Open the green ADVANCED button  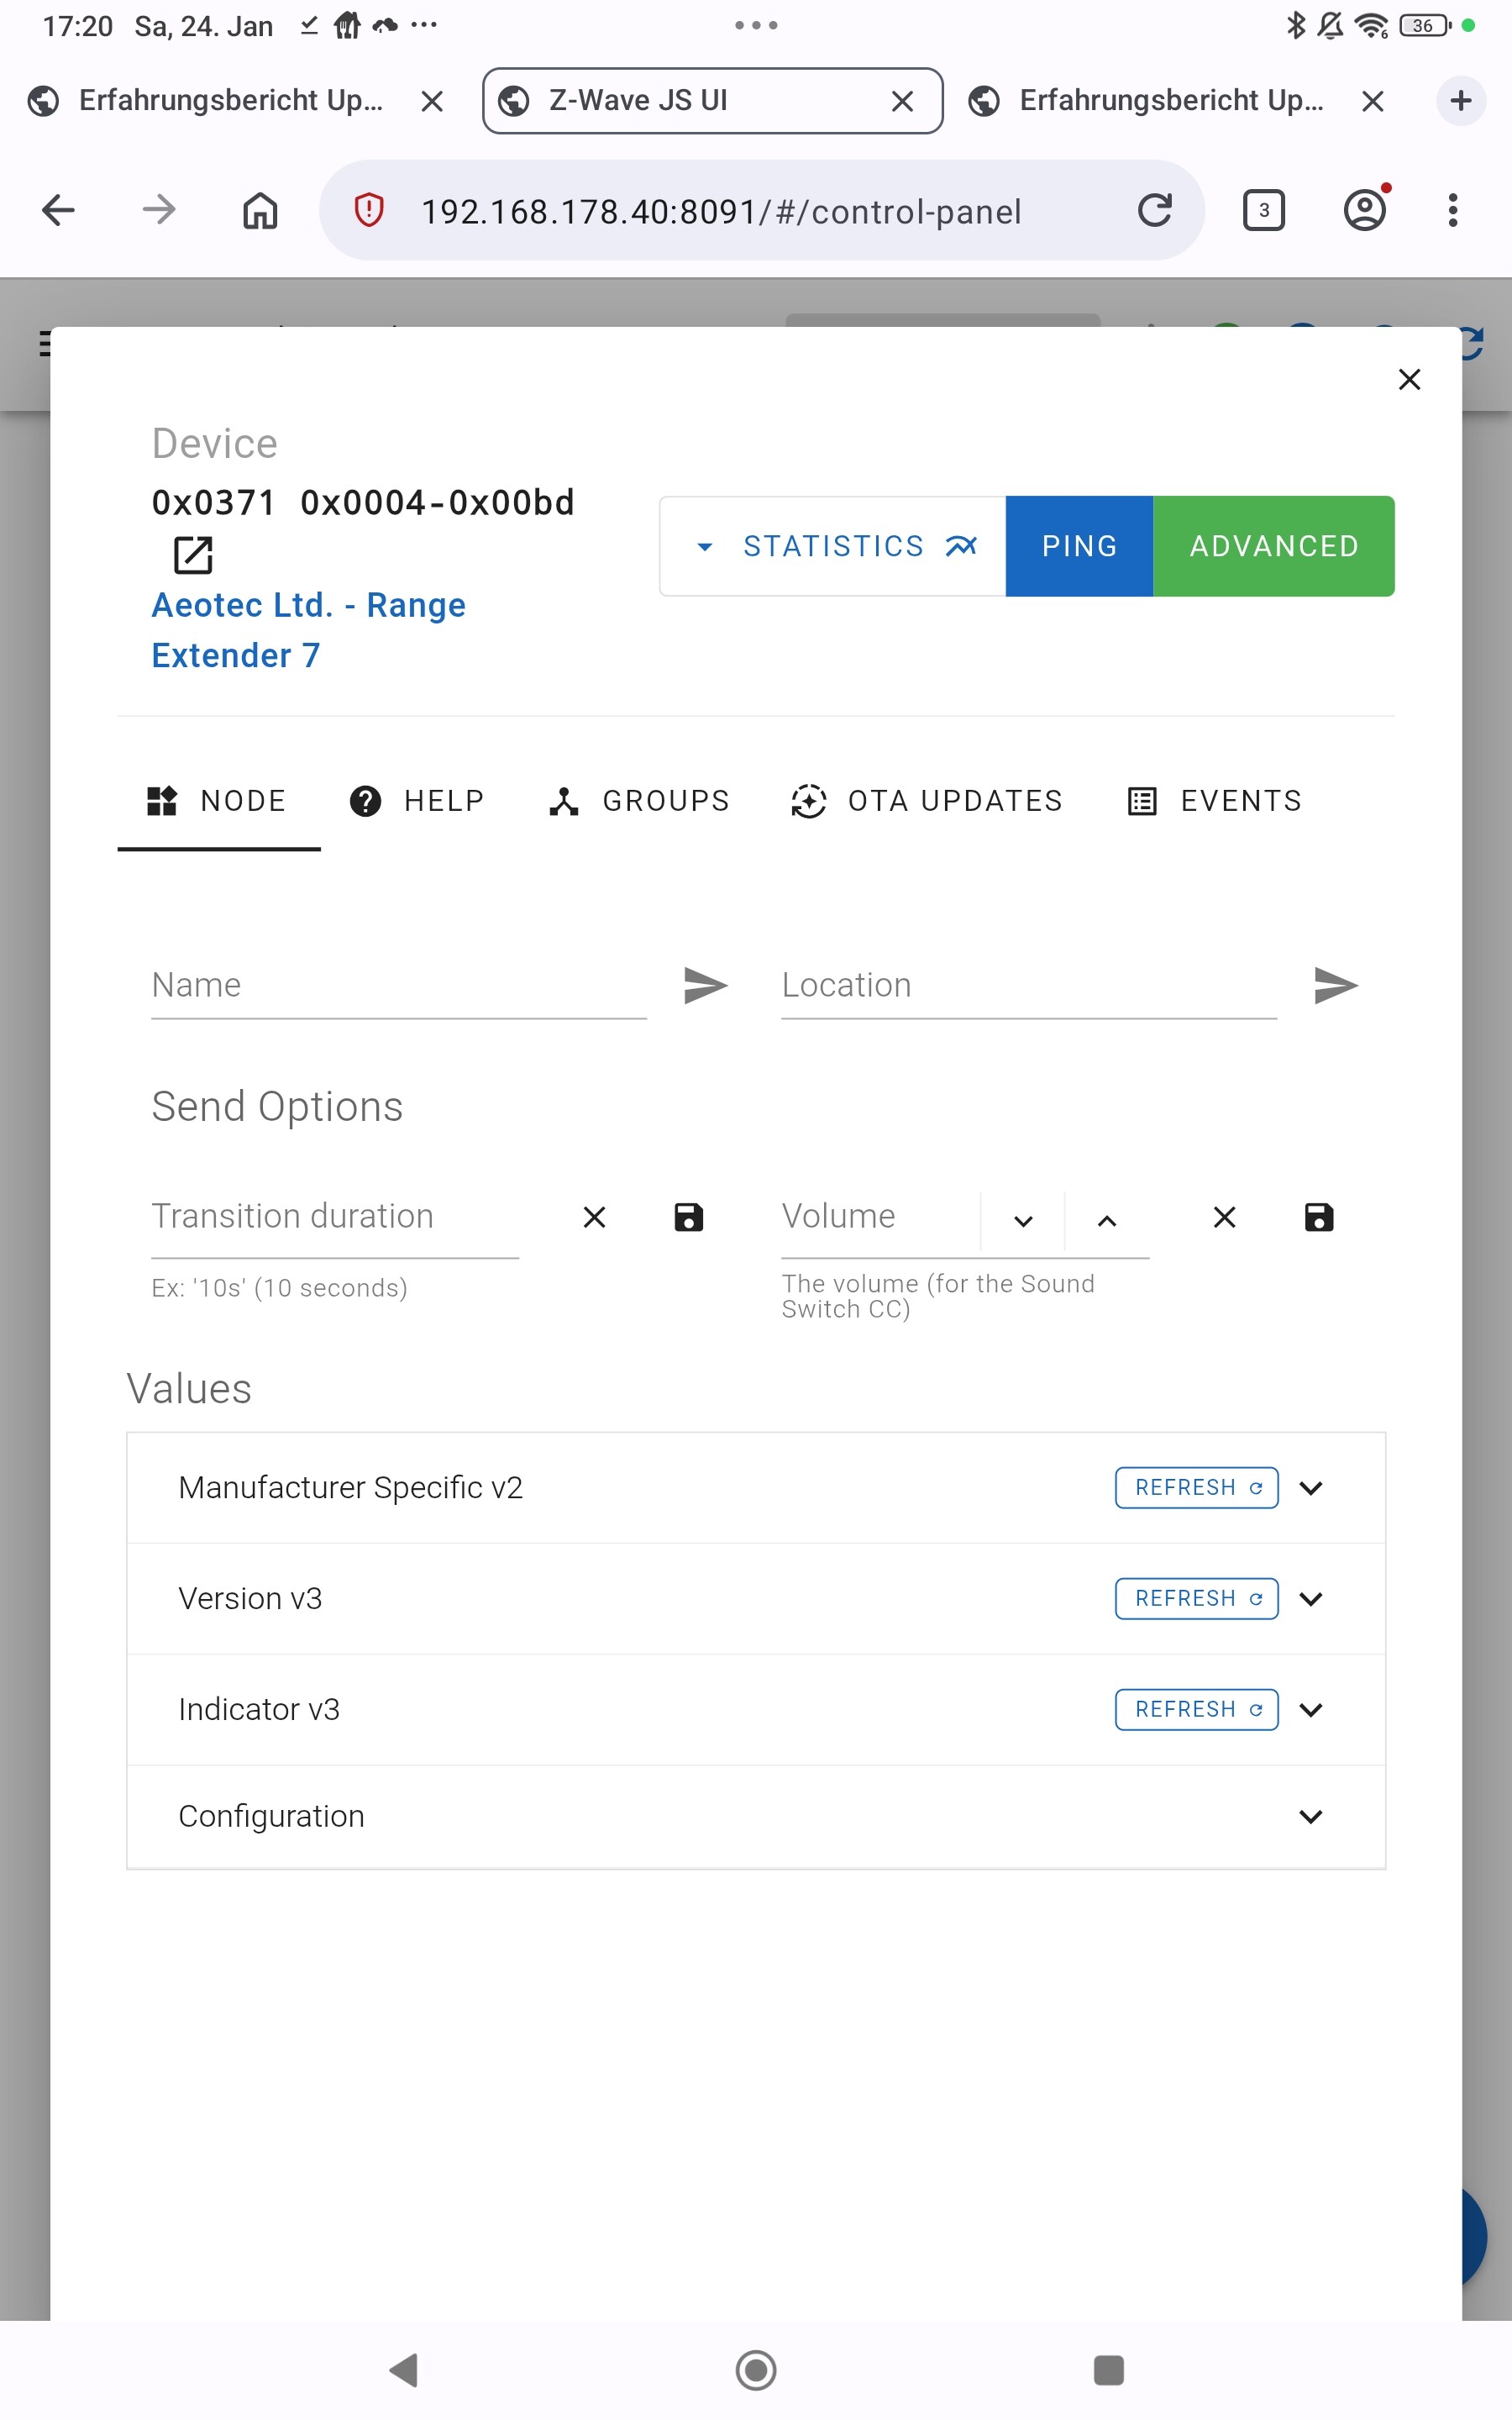pos(1273,546)
